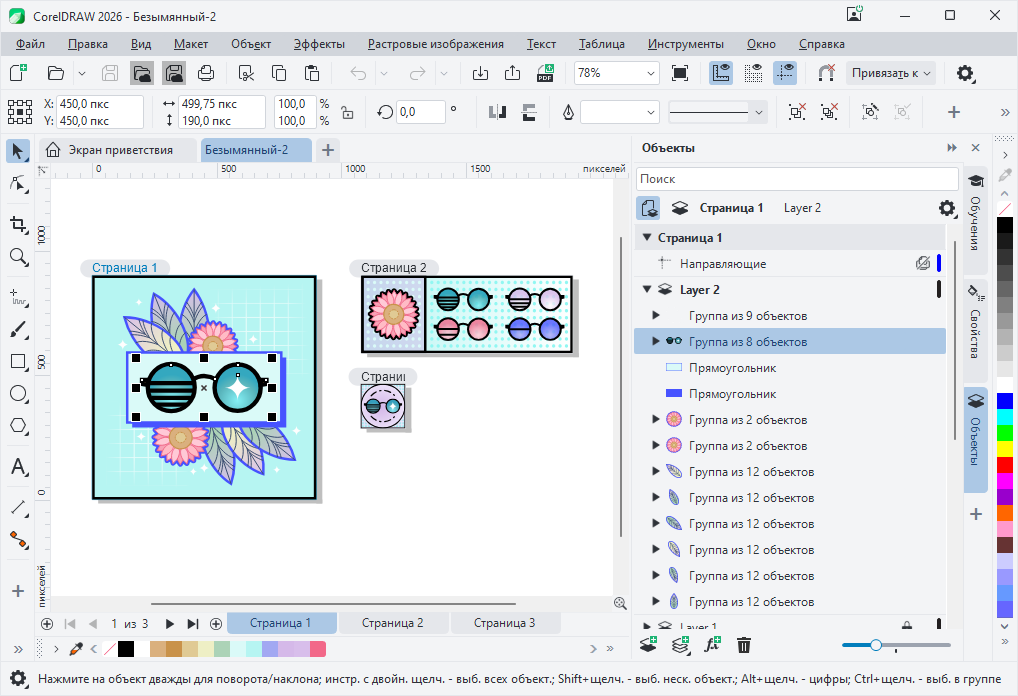Click the Publish to PDF icon
This screenshot has height=696, width=1018.
[545, 73]
